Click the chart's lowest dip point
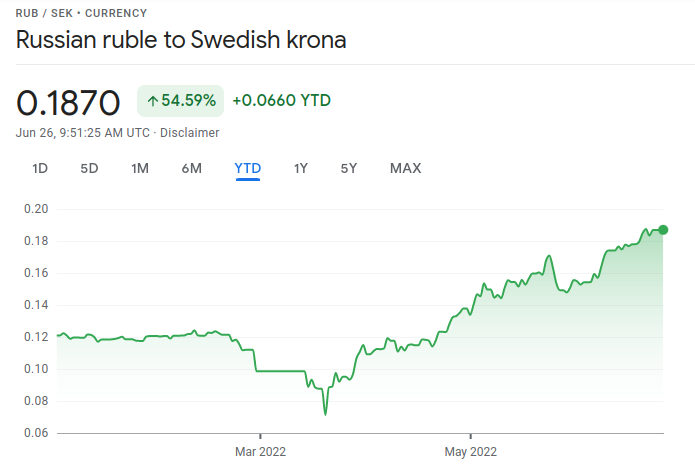This screenshot has height=471, width=695. click(325, 413)
